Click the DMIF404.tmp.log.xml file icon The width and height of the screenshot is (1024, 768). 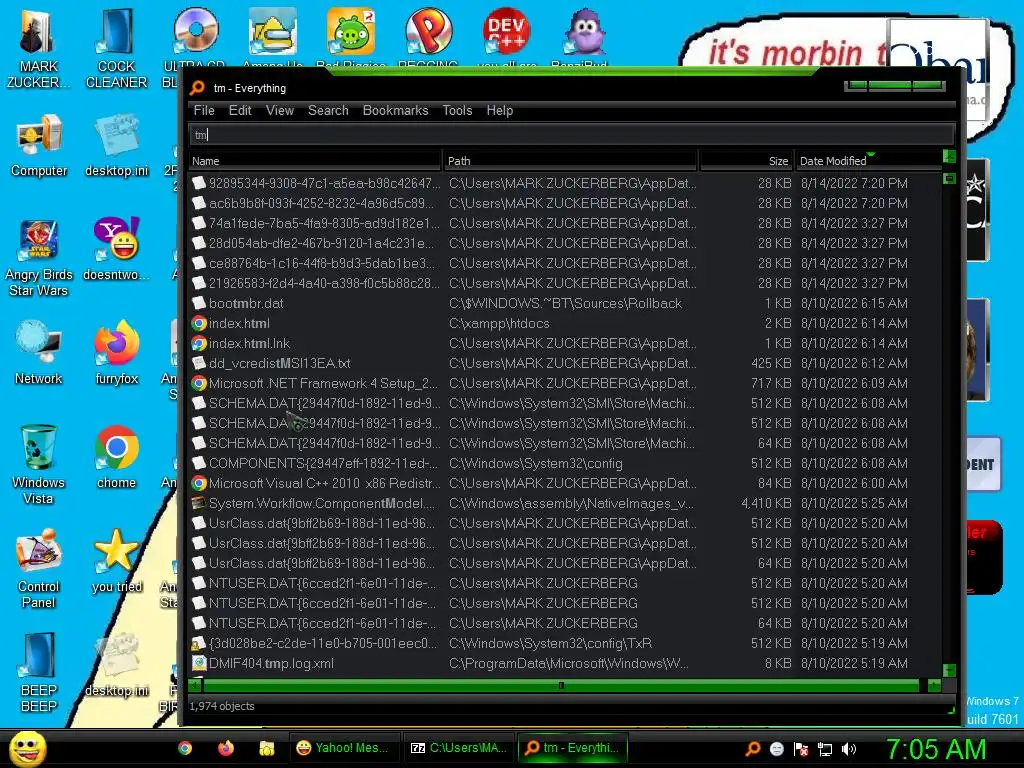[x=199, y=664]
